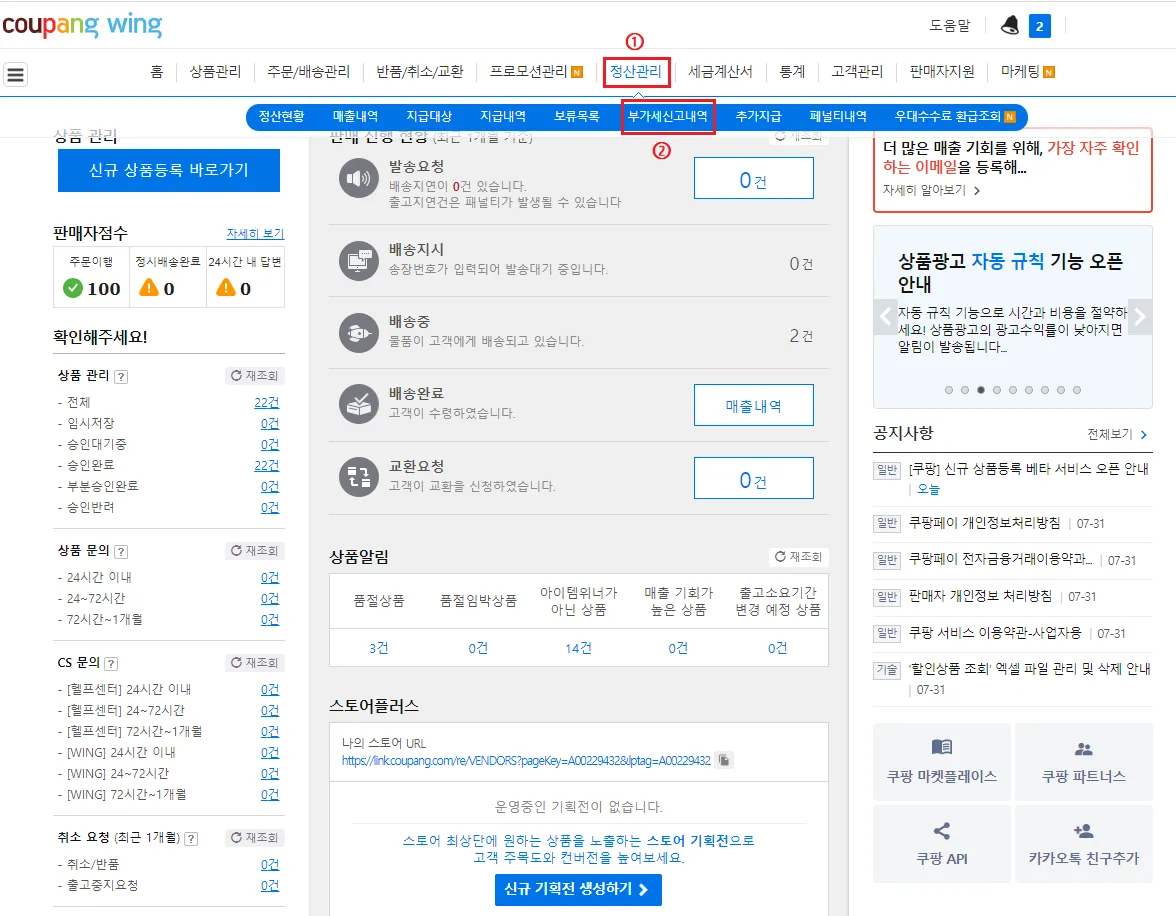Image resolution: width=1176 pixels, height=916 pixels.
Task: Open the 도움말 help link
Action: (950, 26)
